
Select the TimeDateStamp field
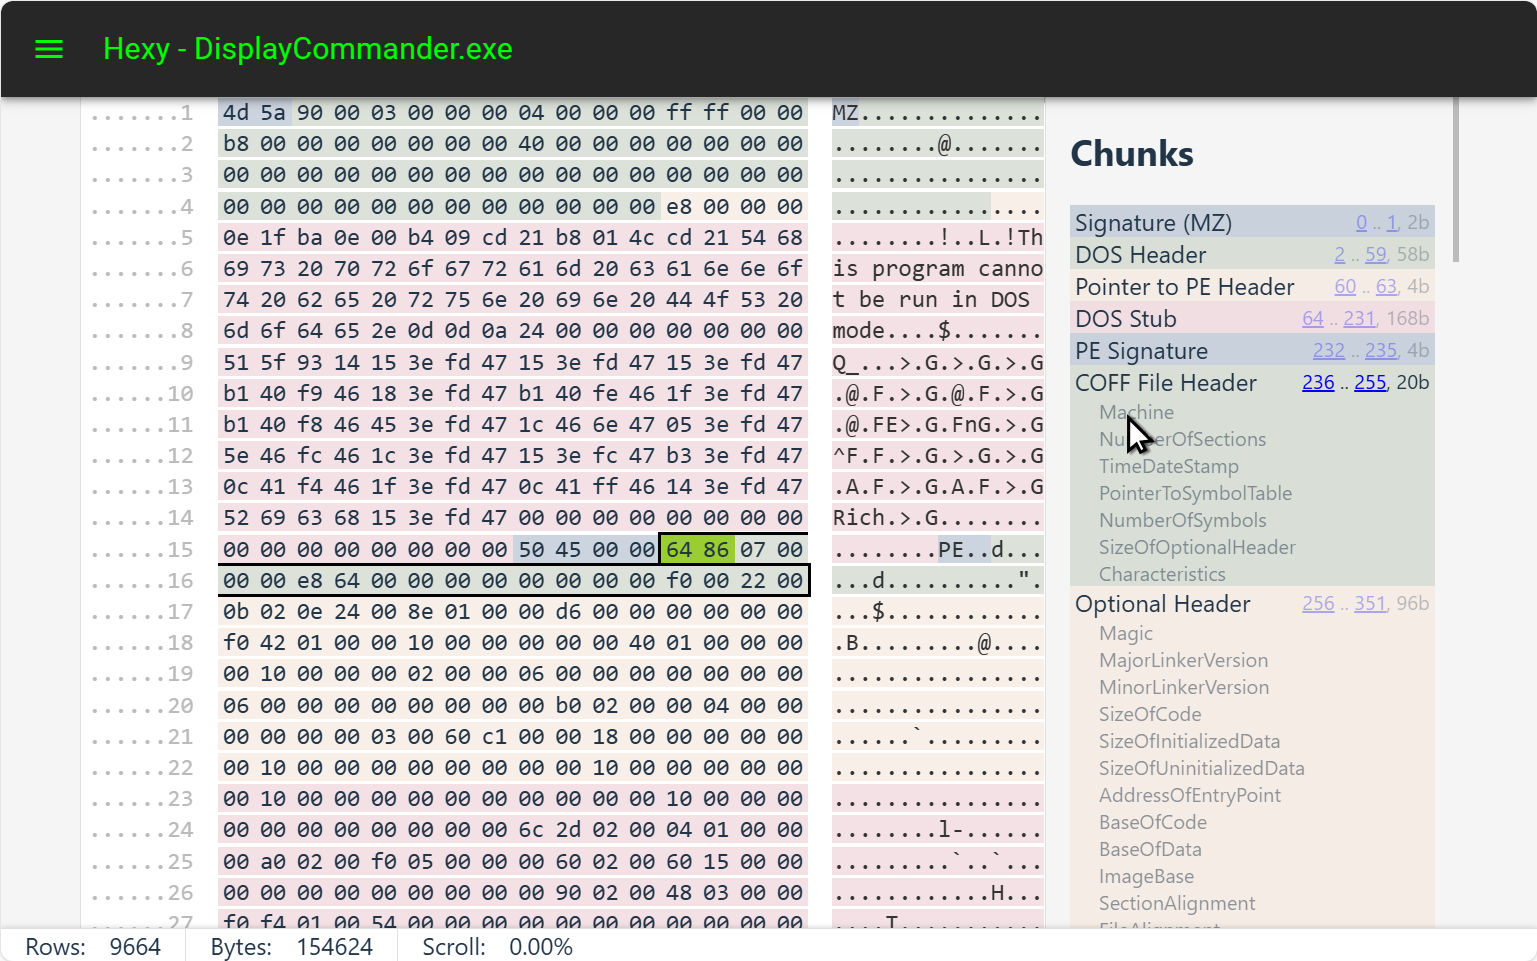(x=1168, y=466)
